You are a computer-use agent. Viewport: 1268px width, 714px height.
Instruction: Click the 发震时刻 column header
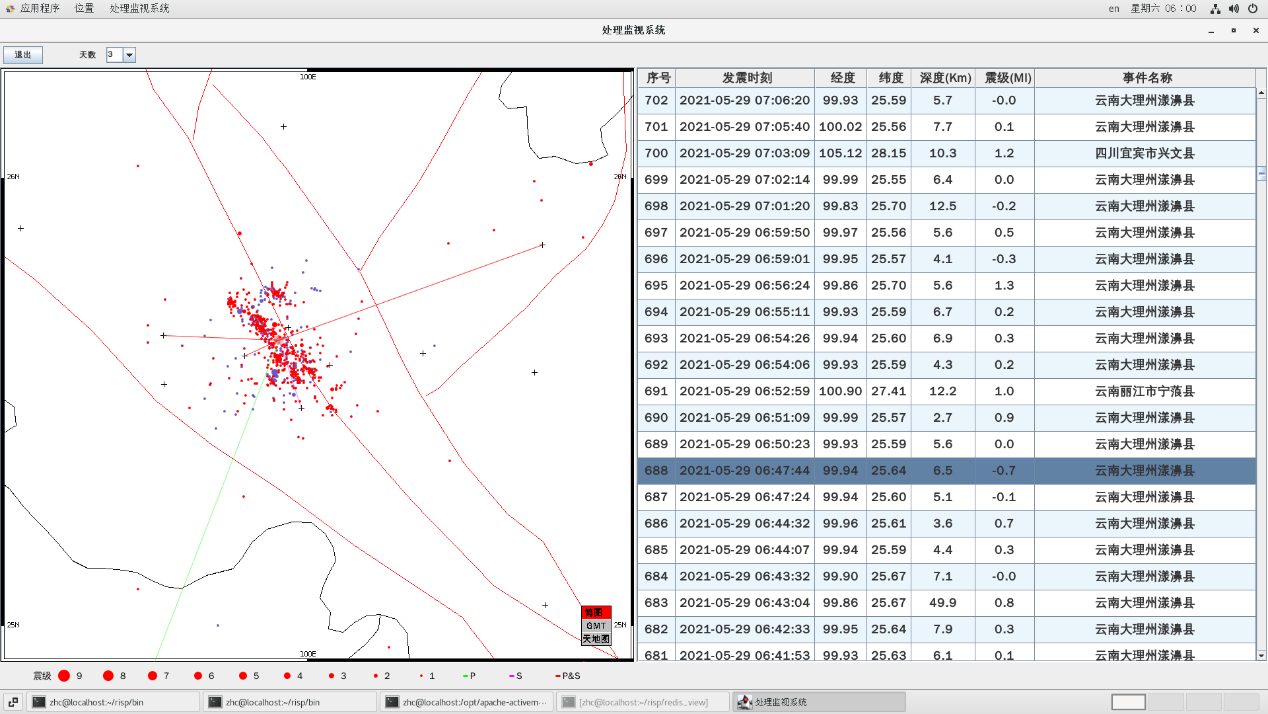[x=746, y=78]
